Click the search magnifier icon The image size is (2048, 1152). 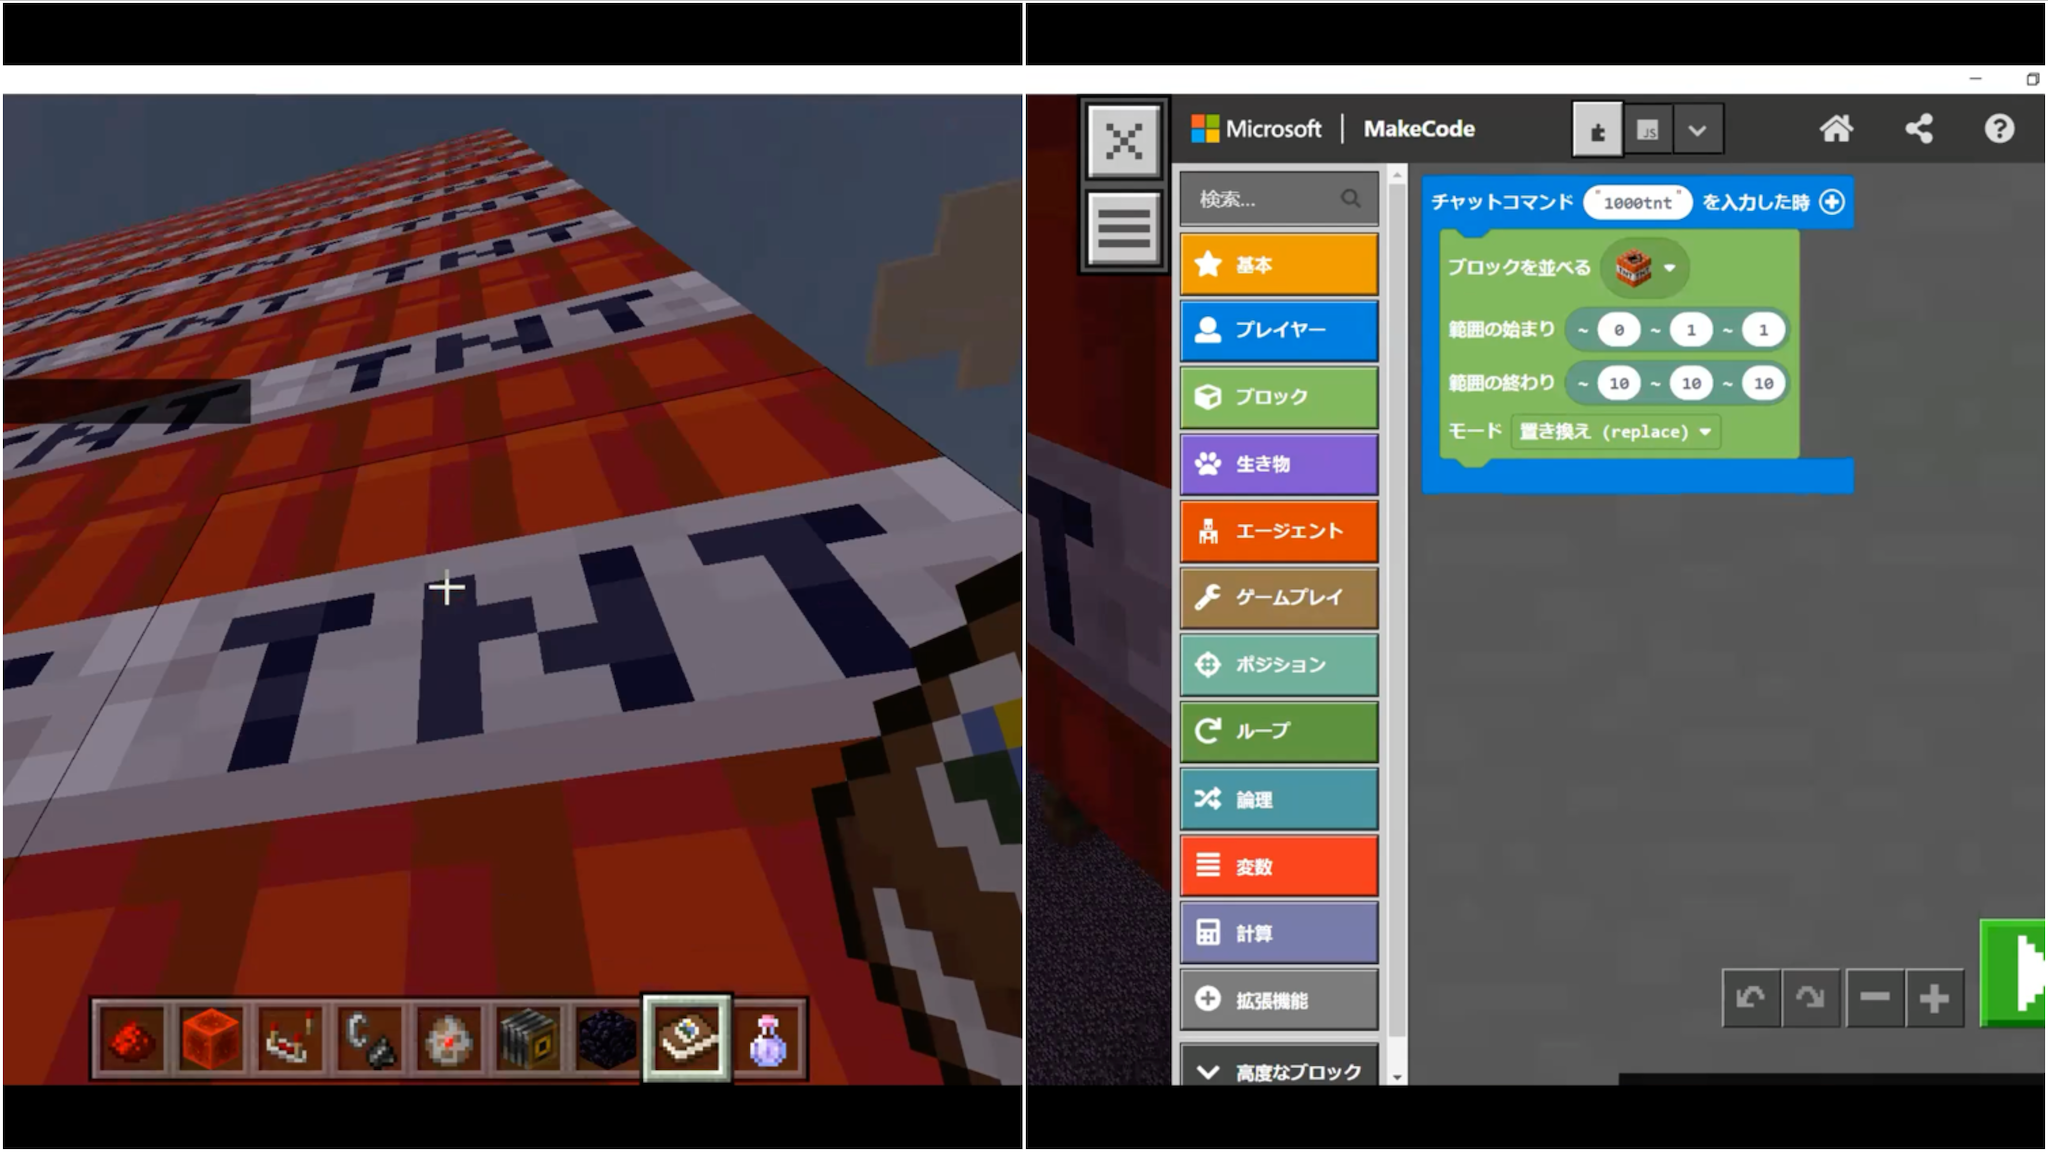[1351, 199]
